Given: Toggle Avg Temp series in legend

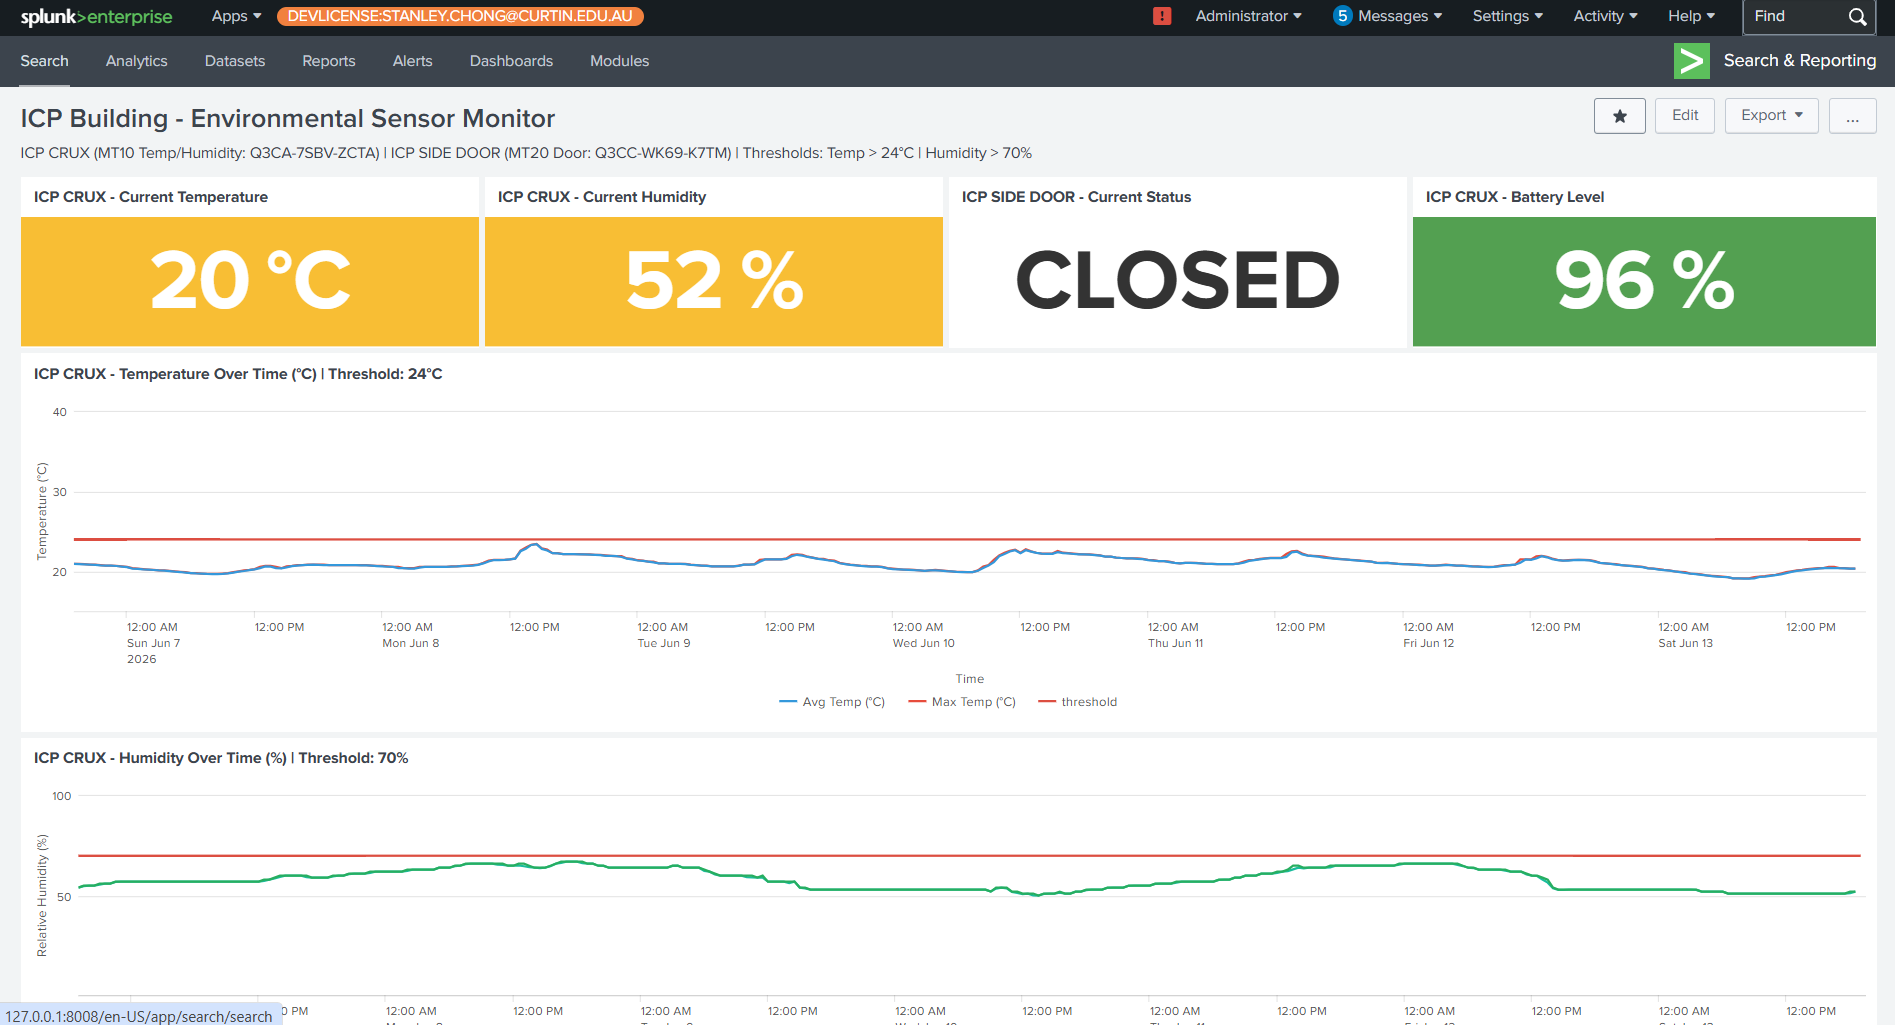Looking at the screenshot, I should [x=832, y=702].
